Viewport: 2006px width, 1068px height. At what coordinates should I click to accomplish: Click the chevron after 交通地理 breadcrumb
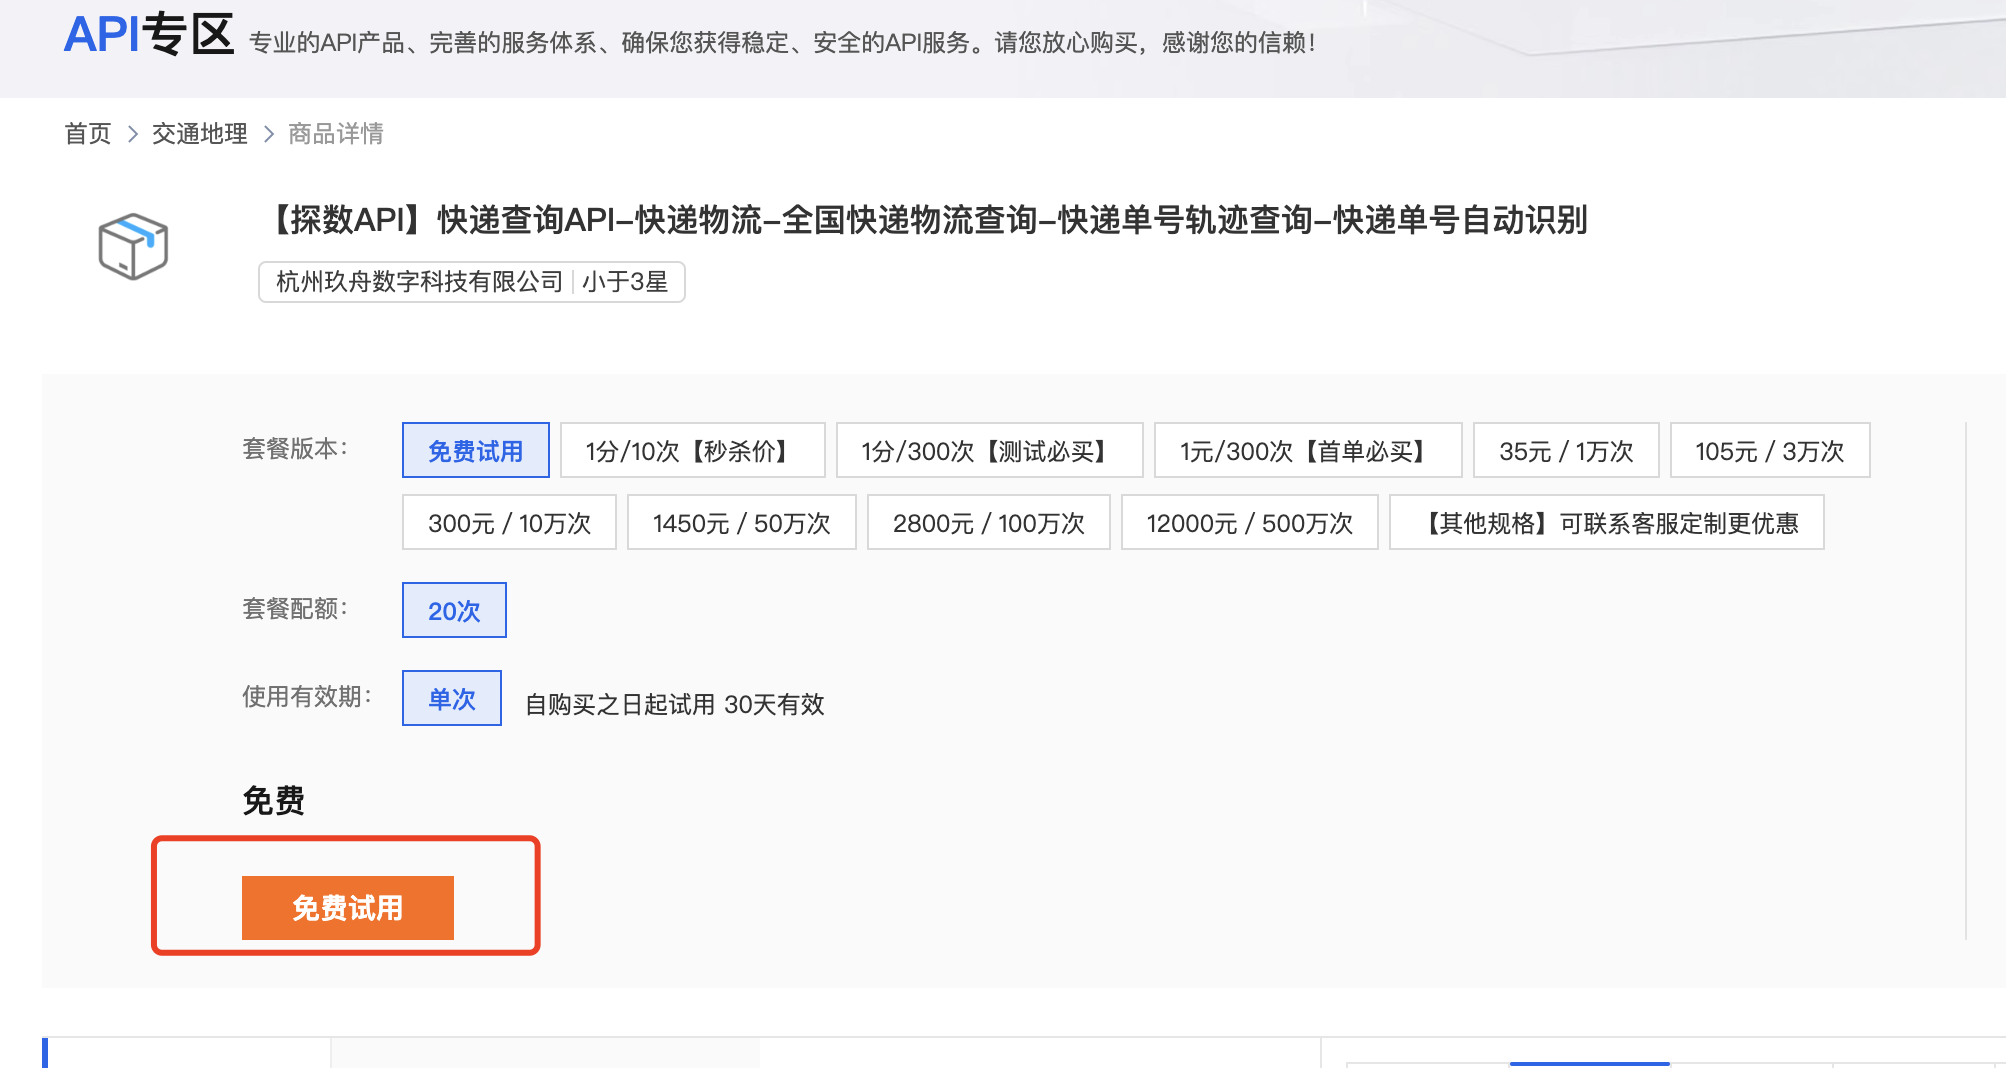click(x=268, y=134)
